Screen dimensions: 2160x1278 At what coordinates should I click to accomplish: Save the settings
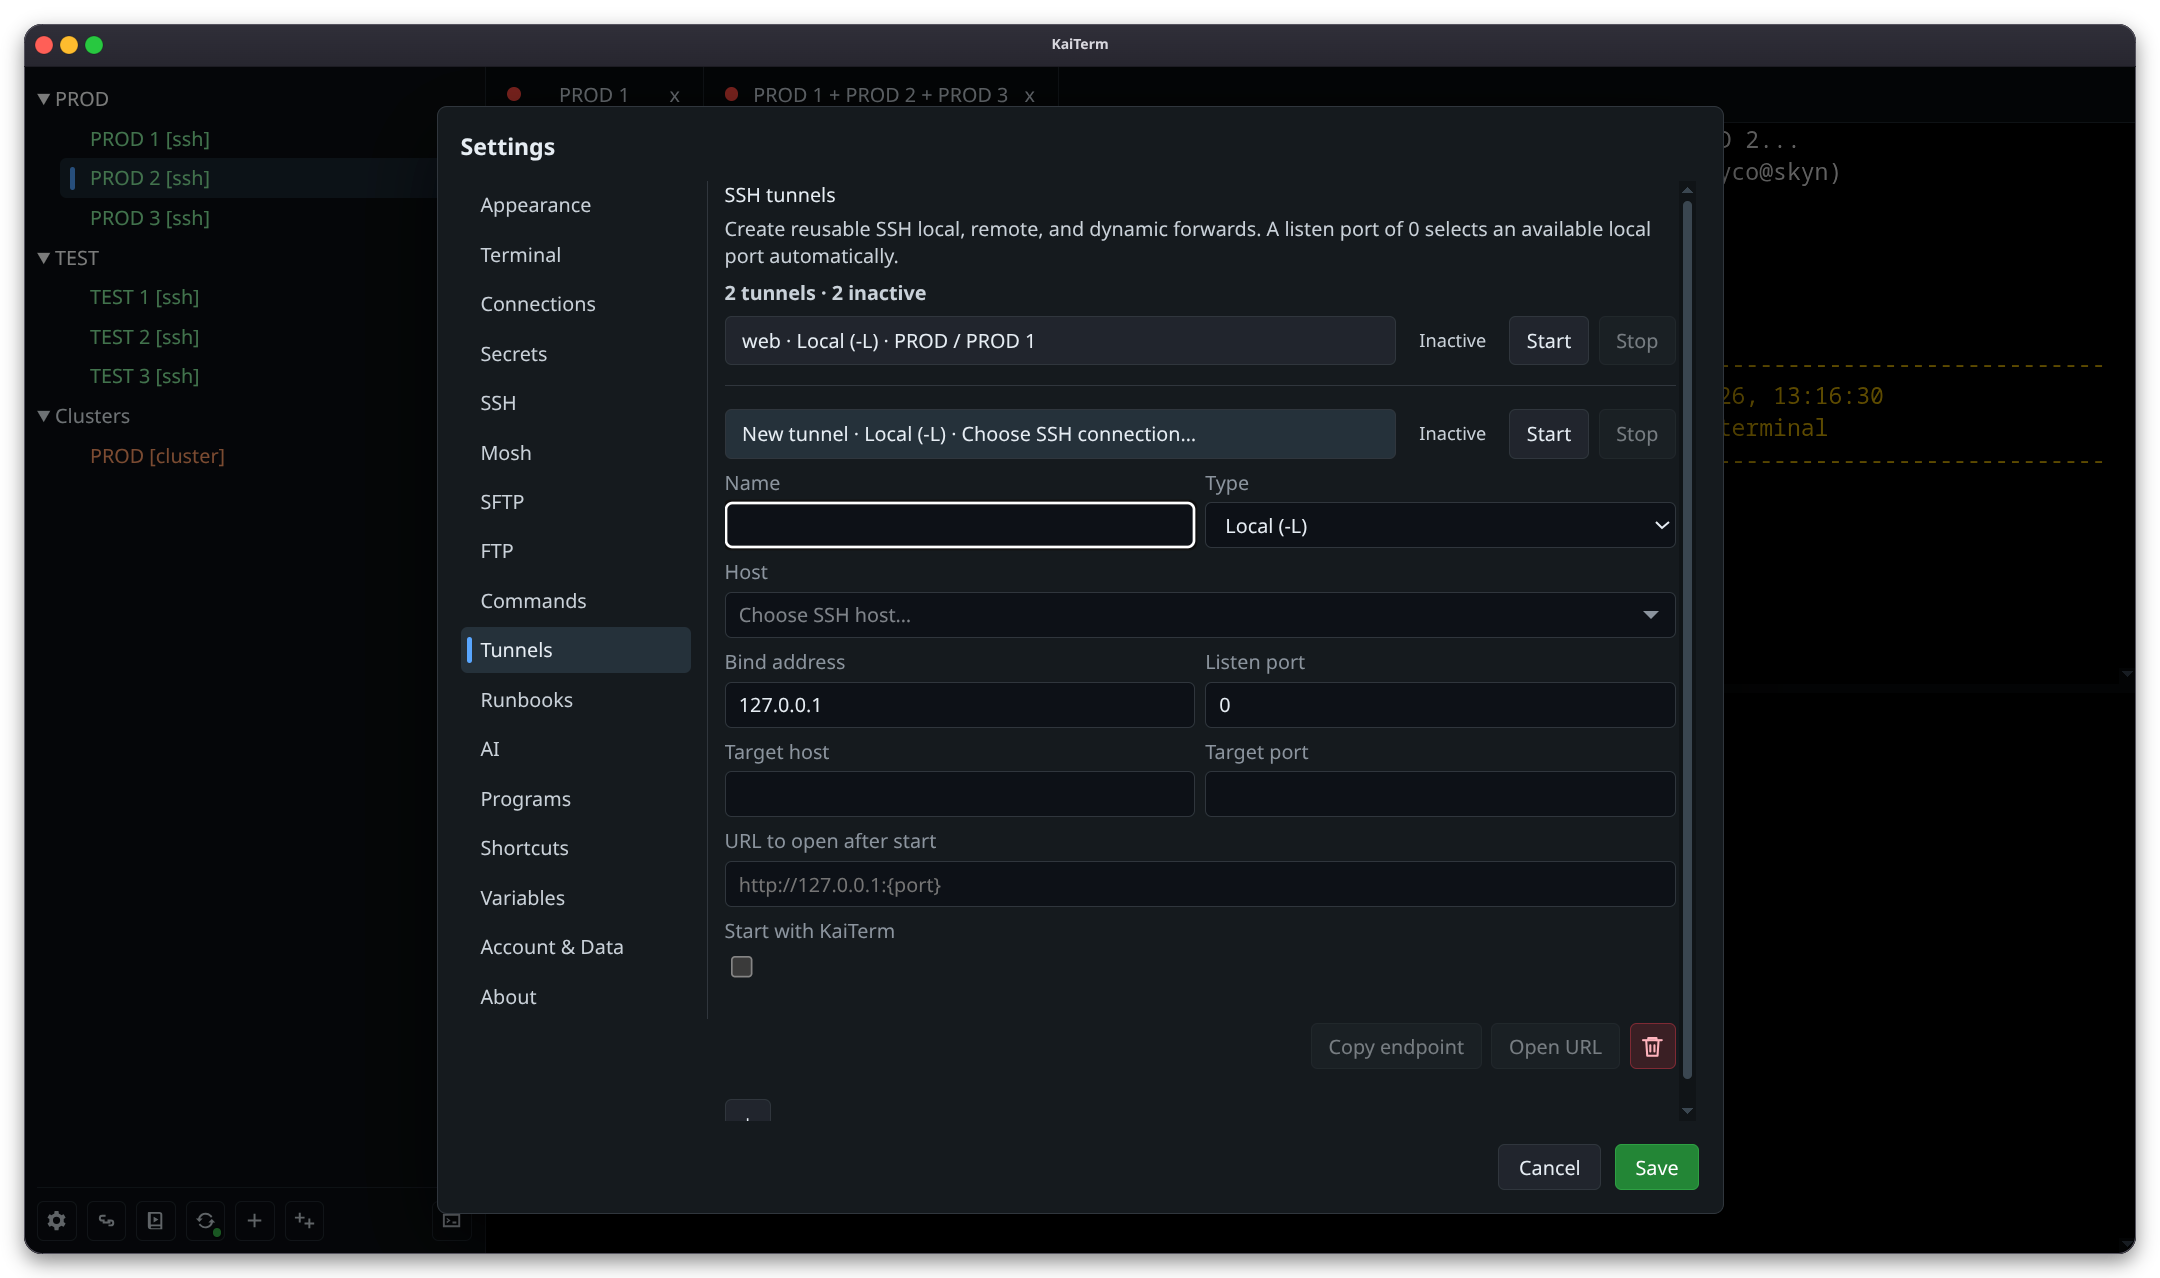coord(1656,1168)
